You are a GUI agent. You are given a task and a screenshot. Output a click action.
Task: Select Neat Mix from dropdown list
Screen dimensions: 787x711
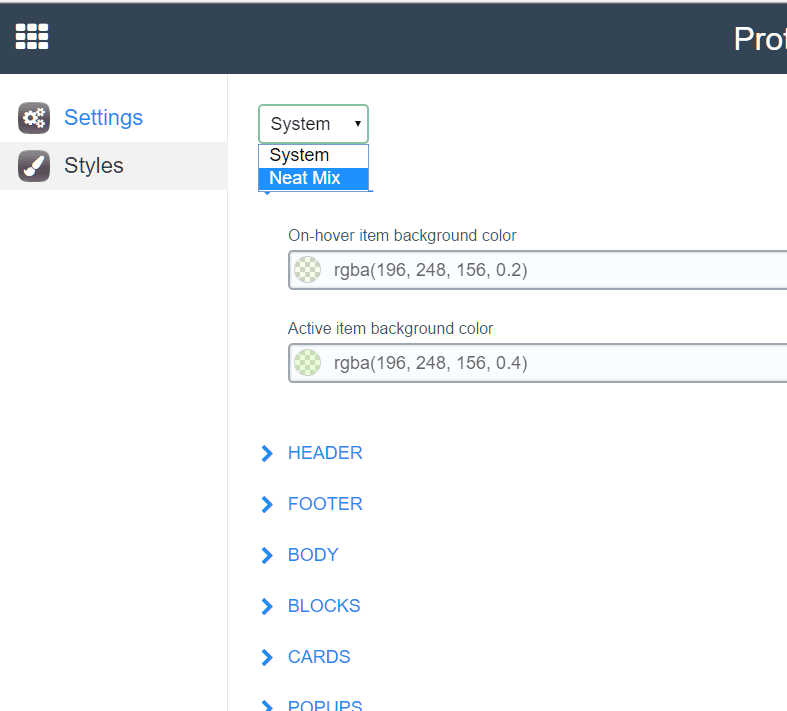point(313,178)
